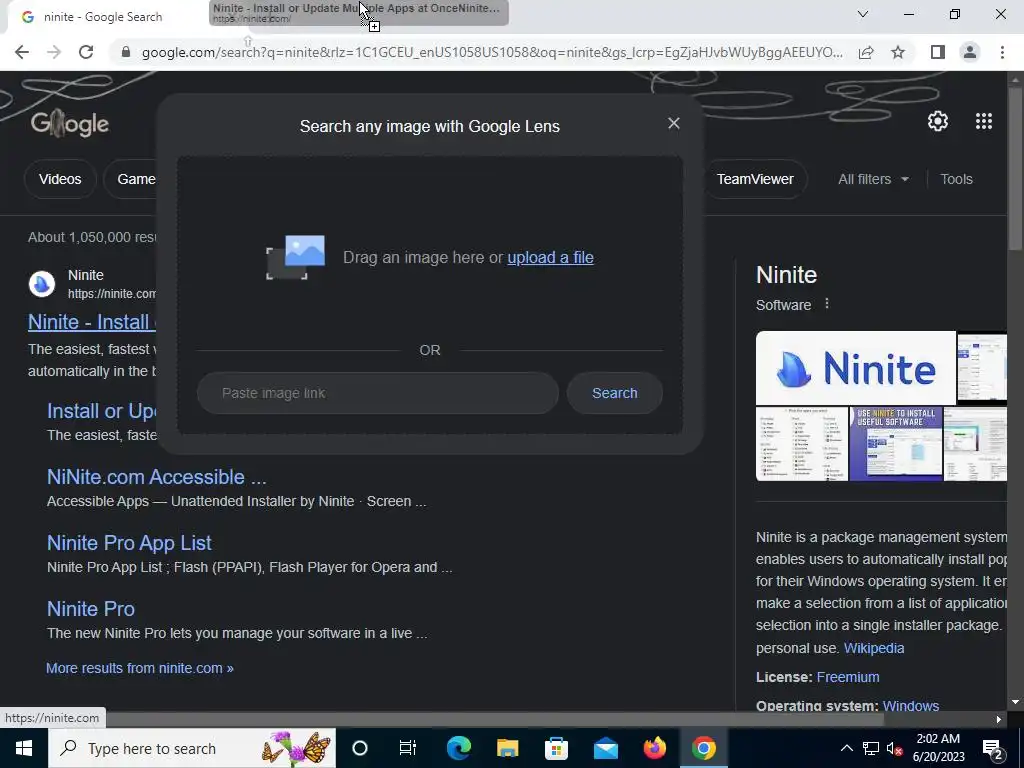Open the Windows Start menu
The height and width of the screenshot is (768, 1024).
(24, 748)
